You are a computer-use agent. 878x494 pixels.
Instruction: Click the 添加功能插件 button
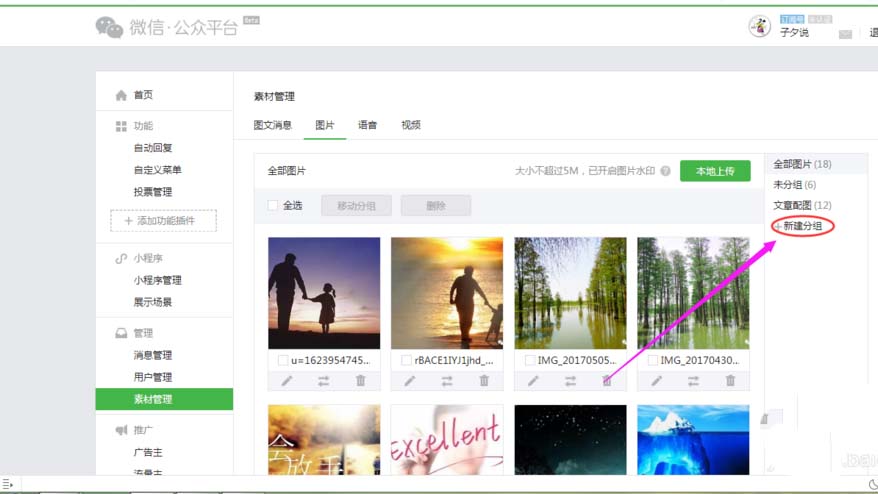pyautogui.click(x=164, y=221)
